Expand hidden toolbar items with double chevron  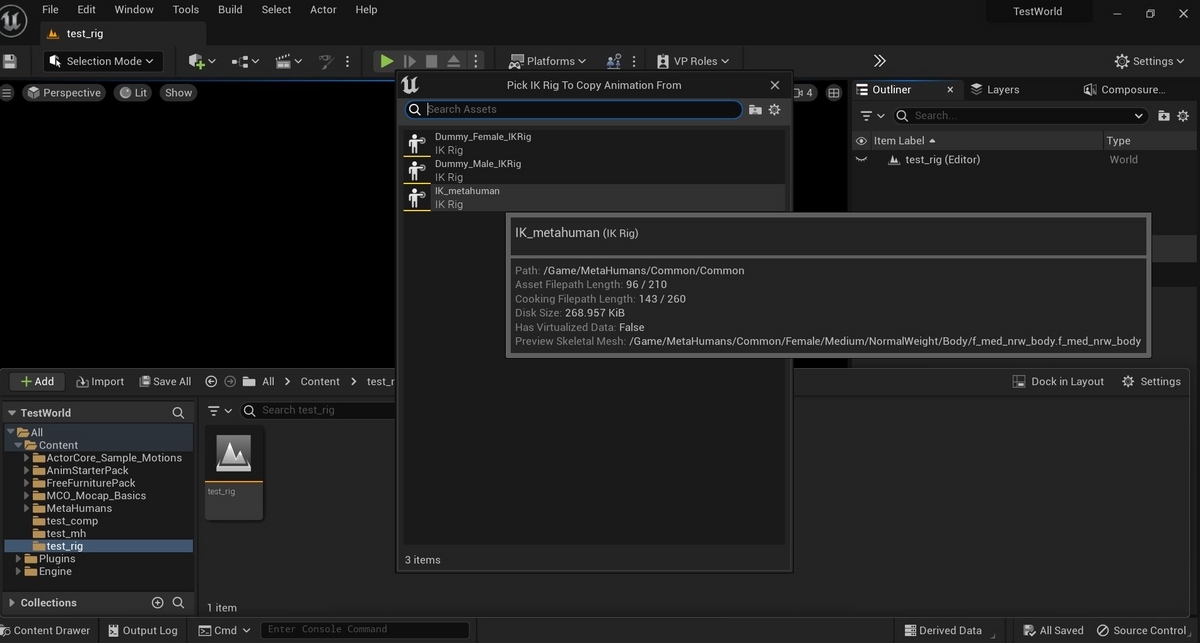click(x=879, y=61)
